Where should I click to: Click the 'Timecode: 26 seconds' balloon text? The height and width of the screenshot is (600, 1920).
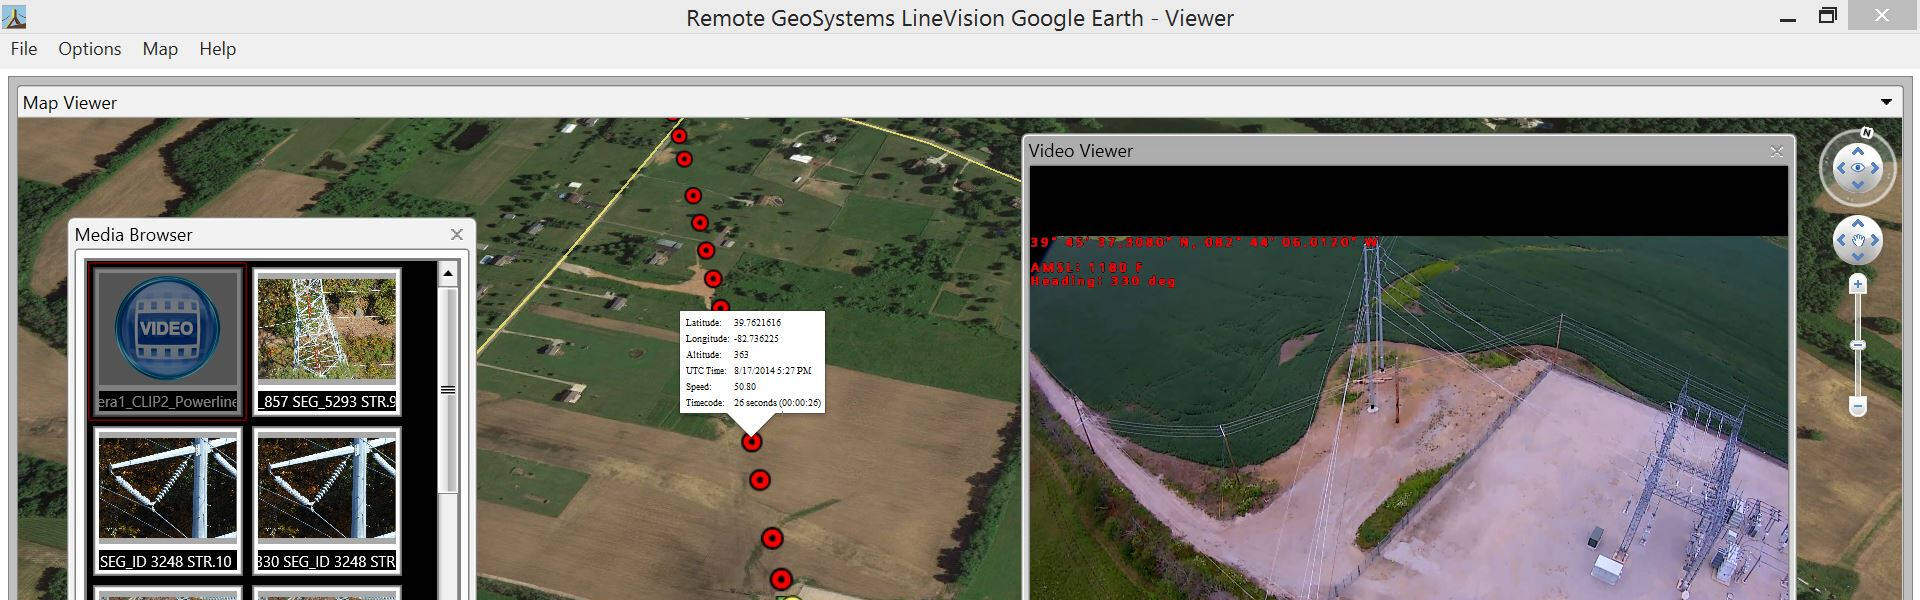tap(753, 403)
